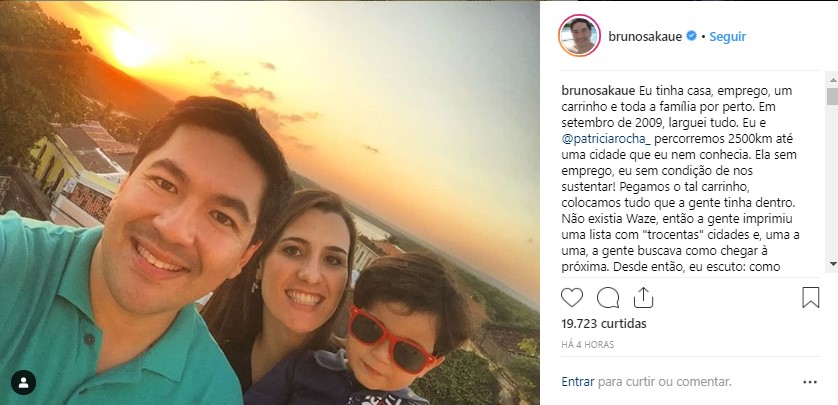The width and height of the screenshot is (838, 405).
Task: Like the post with heart icon
Action: [x=571, y=298]
